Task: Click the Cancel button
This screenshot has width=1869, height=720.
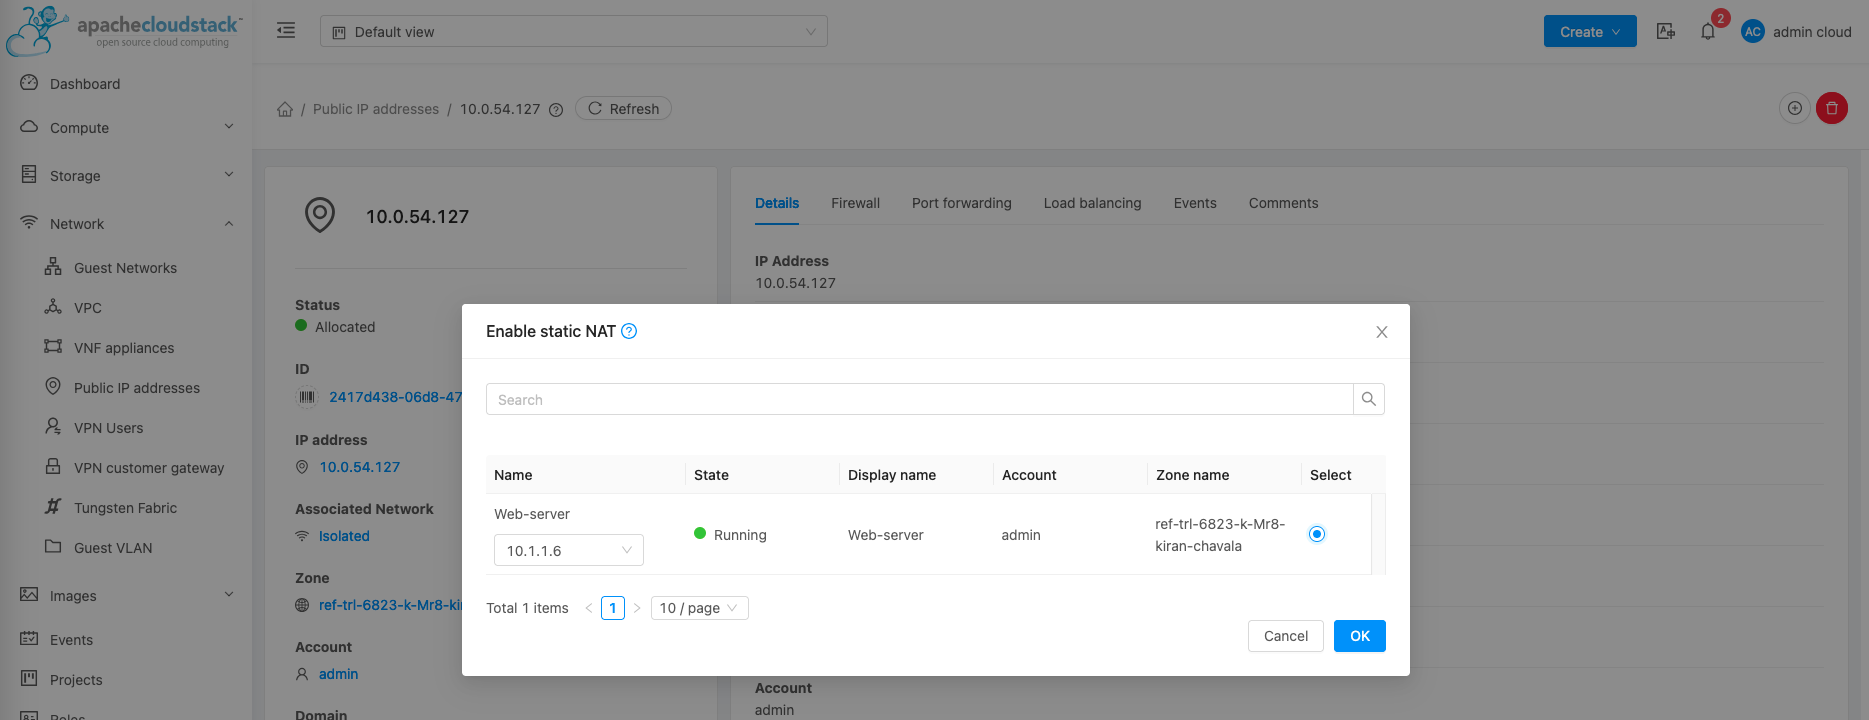Action: 1286,636
